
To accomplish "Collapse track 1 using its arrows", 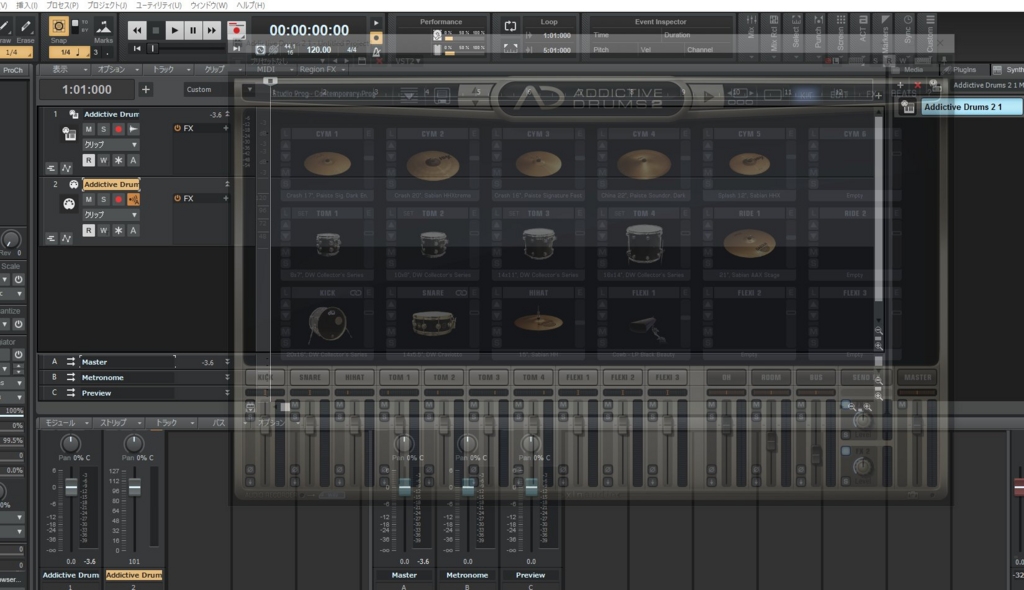I will pyautogui.click(x=227, y=114).
